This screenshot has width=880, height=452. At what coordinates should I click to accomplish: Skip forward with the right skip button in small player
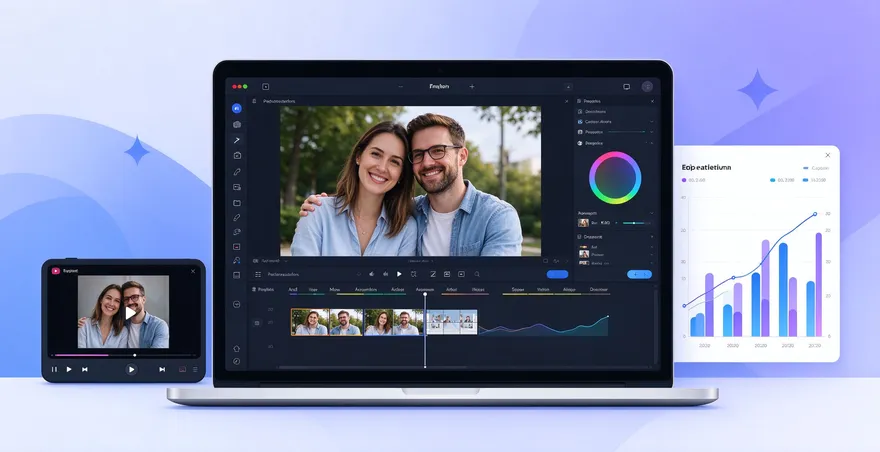click(162, 369)
